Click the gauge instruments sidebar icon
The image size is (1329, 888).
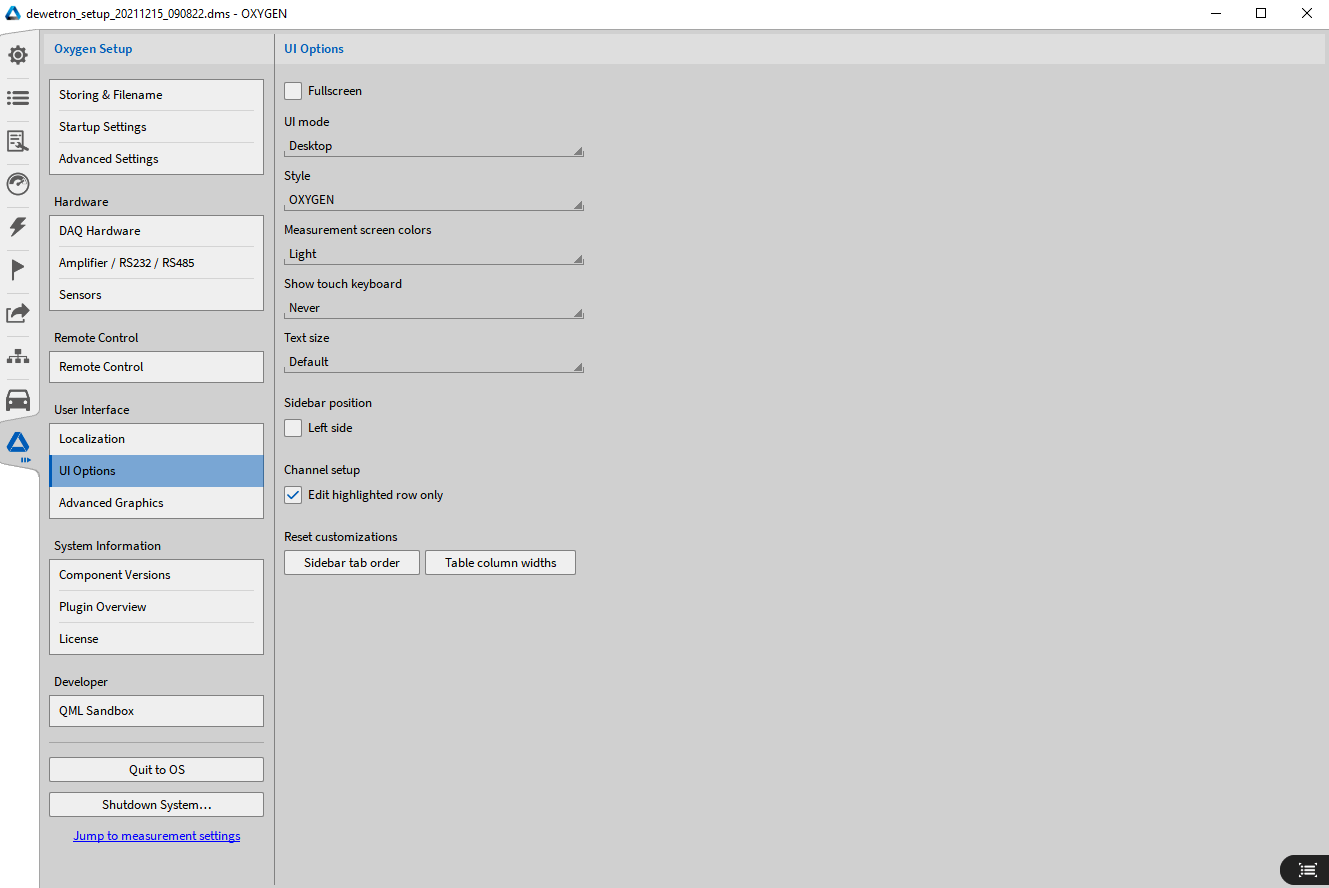pyautogui.click(x=18, y=184)
